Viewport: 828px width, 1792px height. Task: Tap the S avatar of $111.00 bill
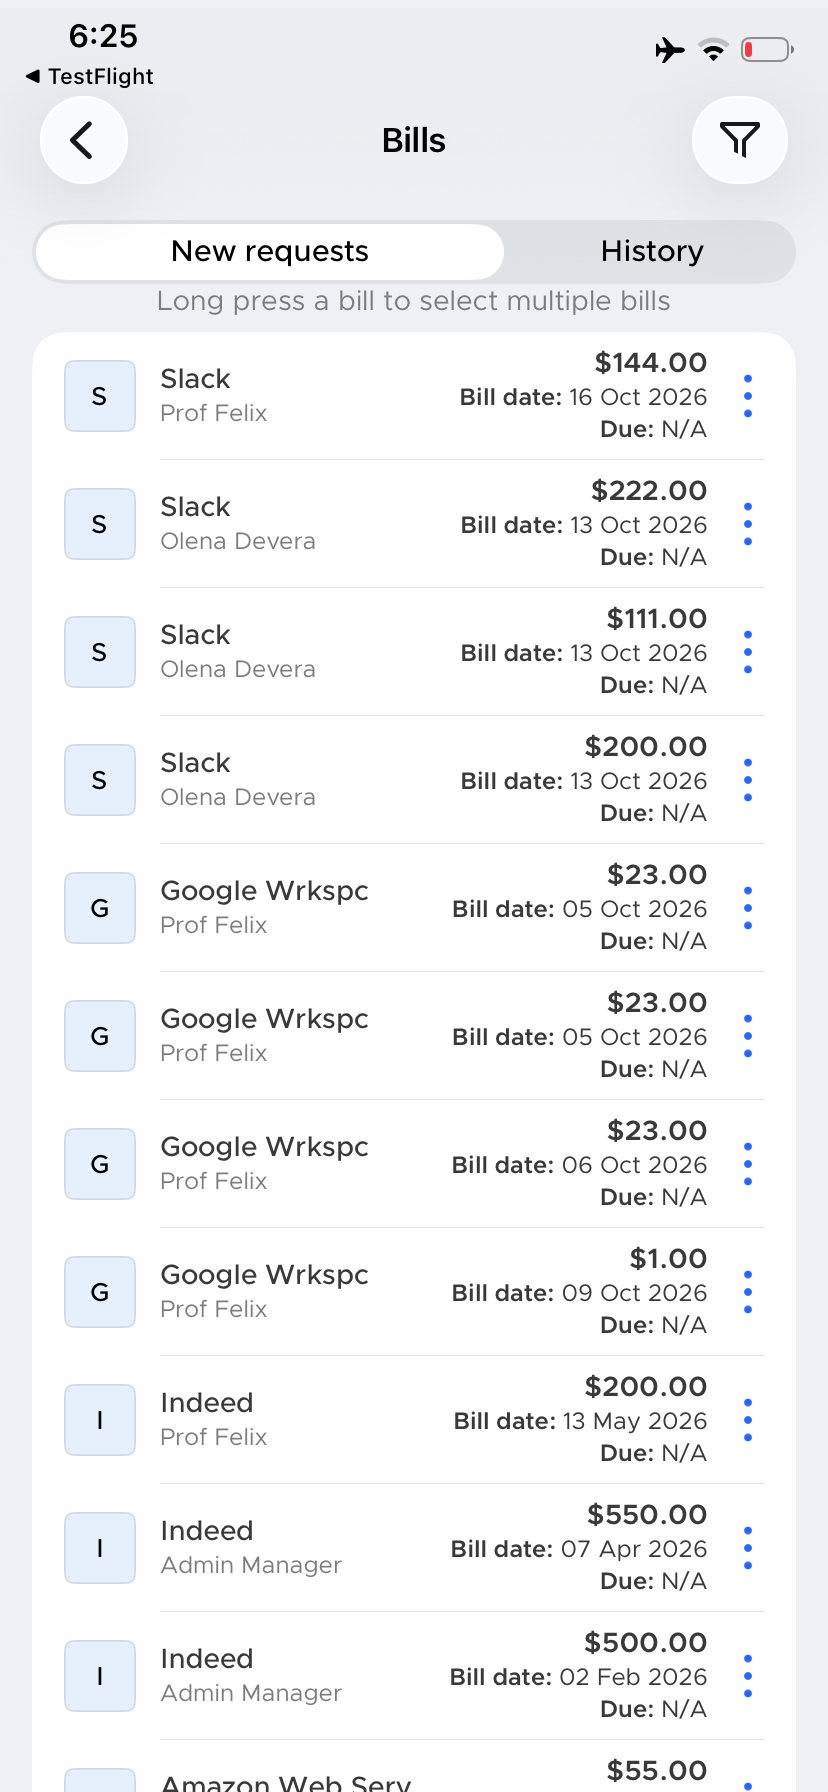tap(100, 652)
